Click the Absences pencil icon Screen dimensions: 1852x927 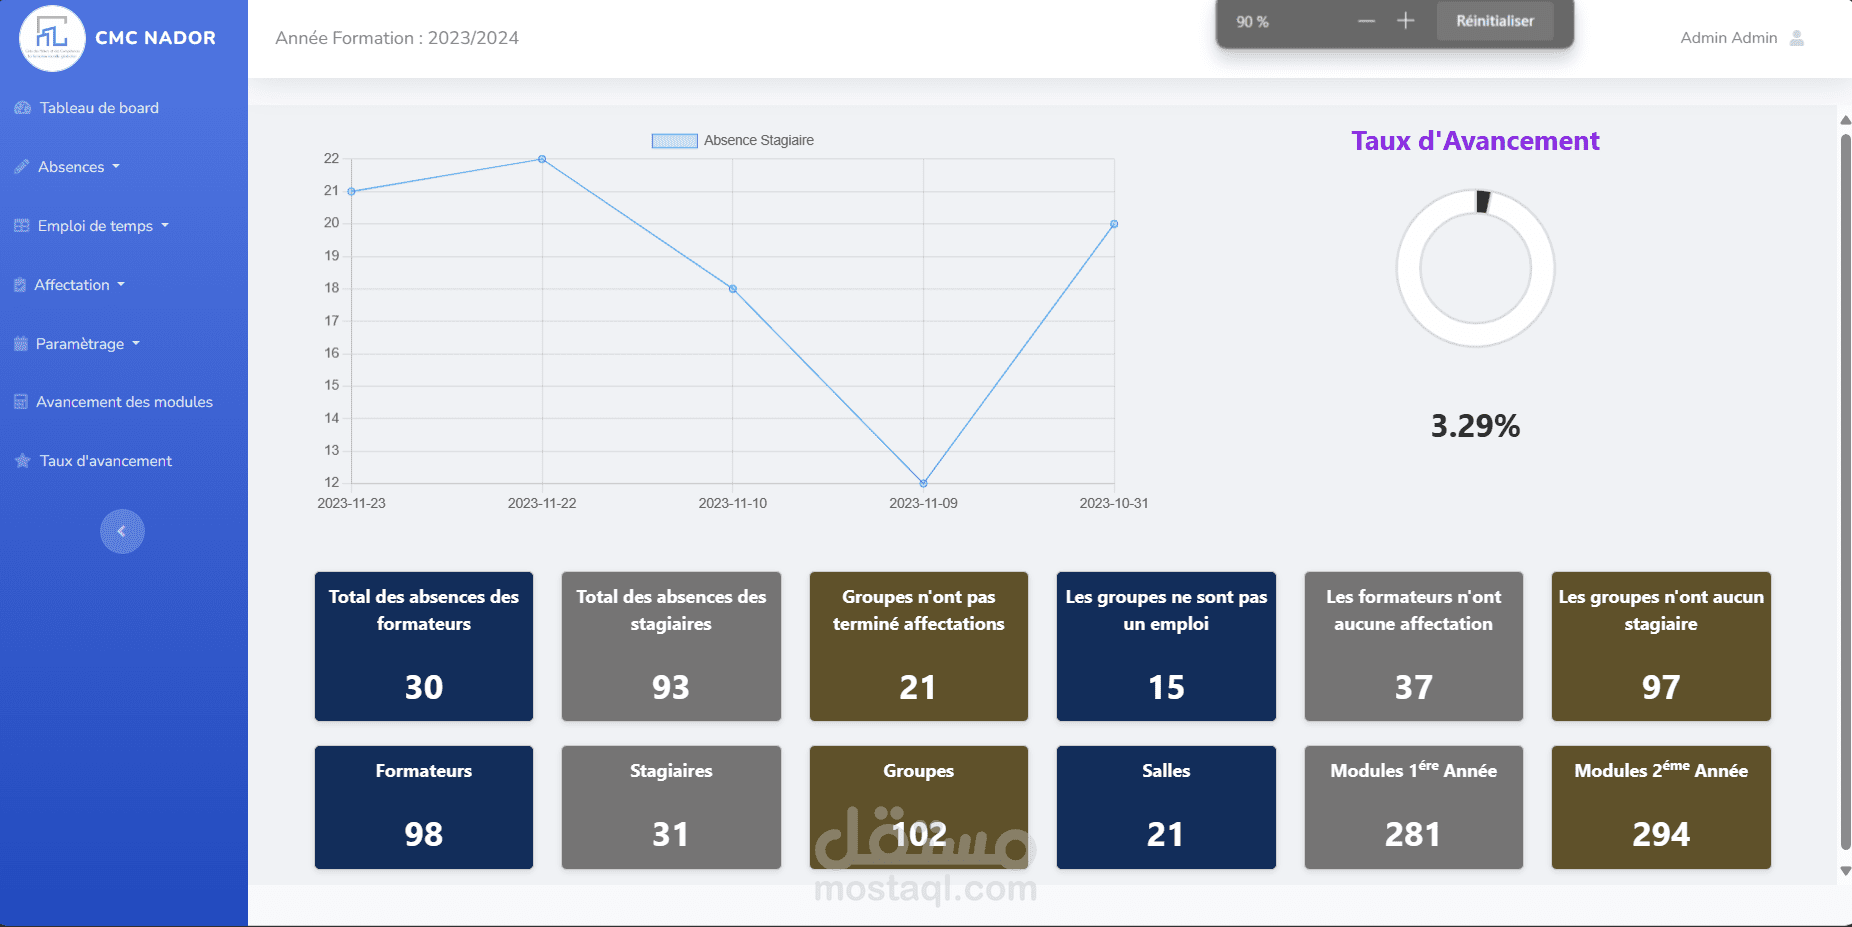(21, 167)
